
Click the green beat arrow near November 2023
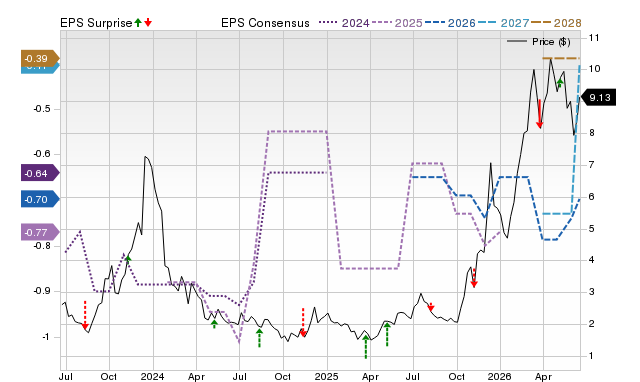point(128,259)
